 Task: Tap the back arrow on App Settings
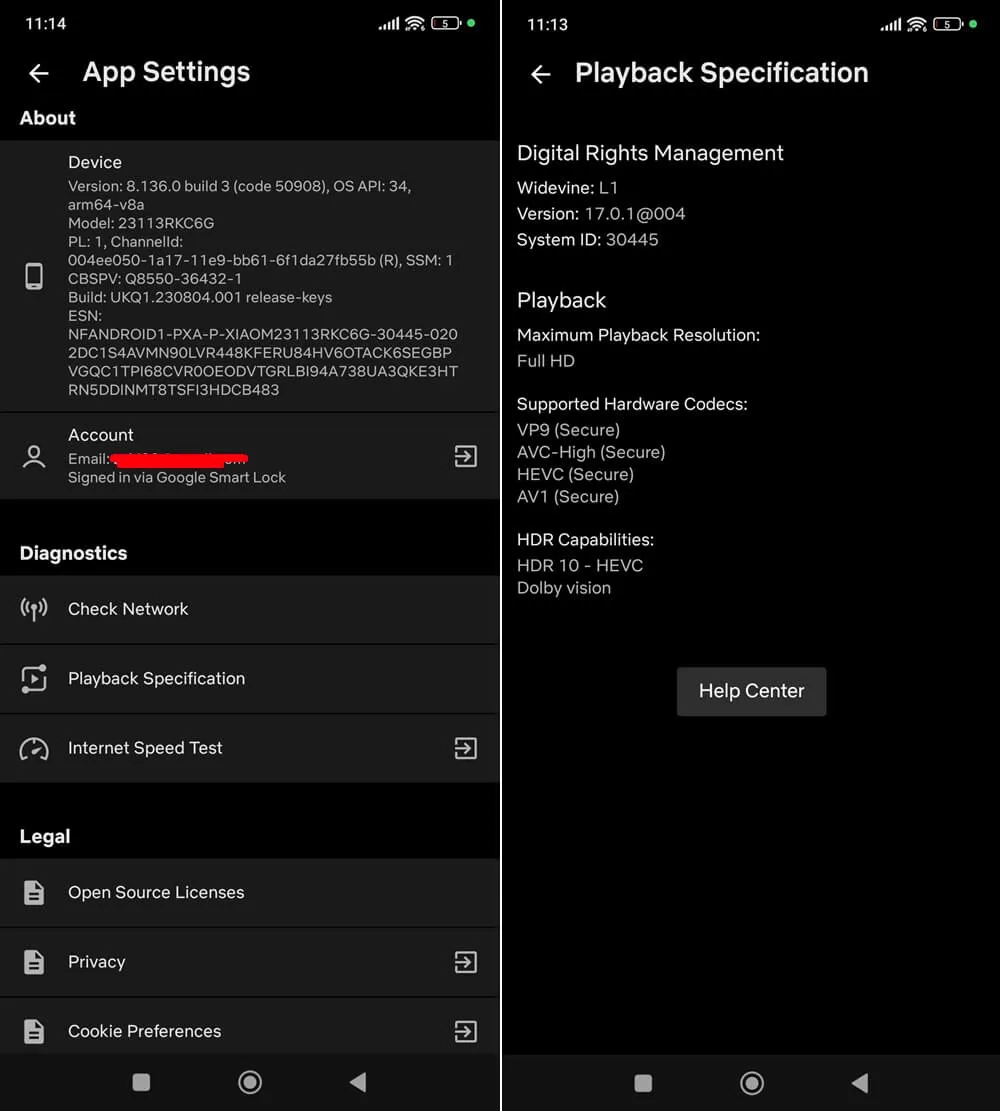click(x=38, y=73)
